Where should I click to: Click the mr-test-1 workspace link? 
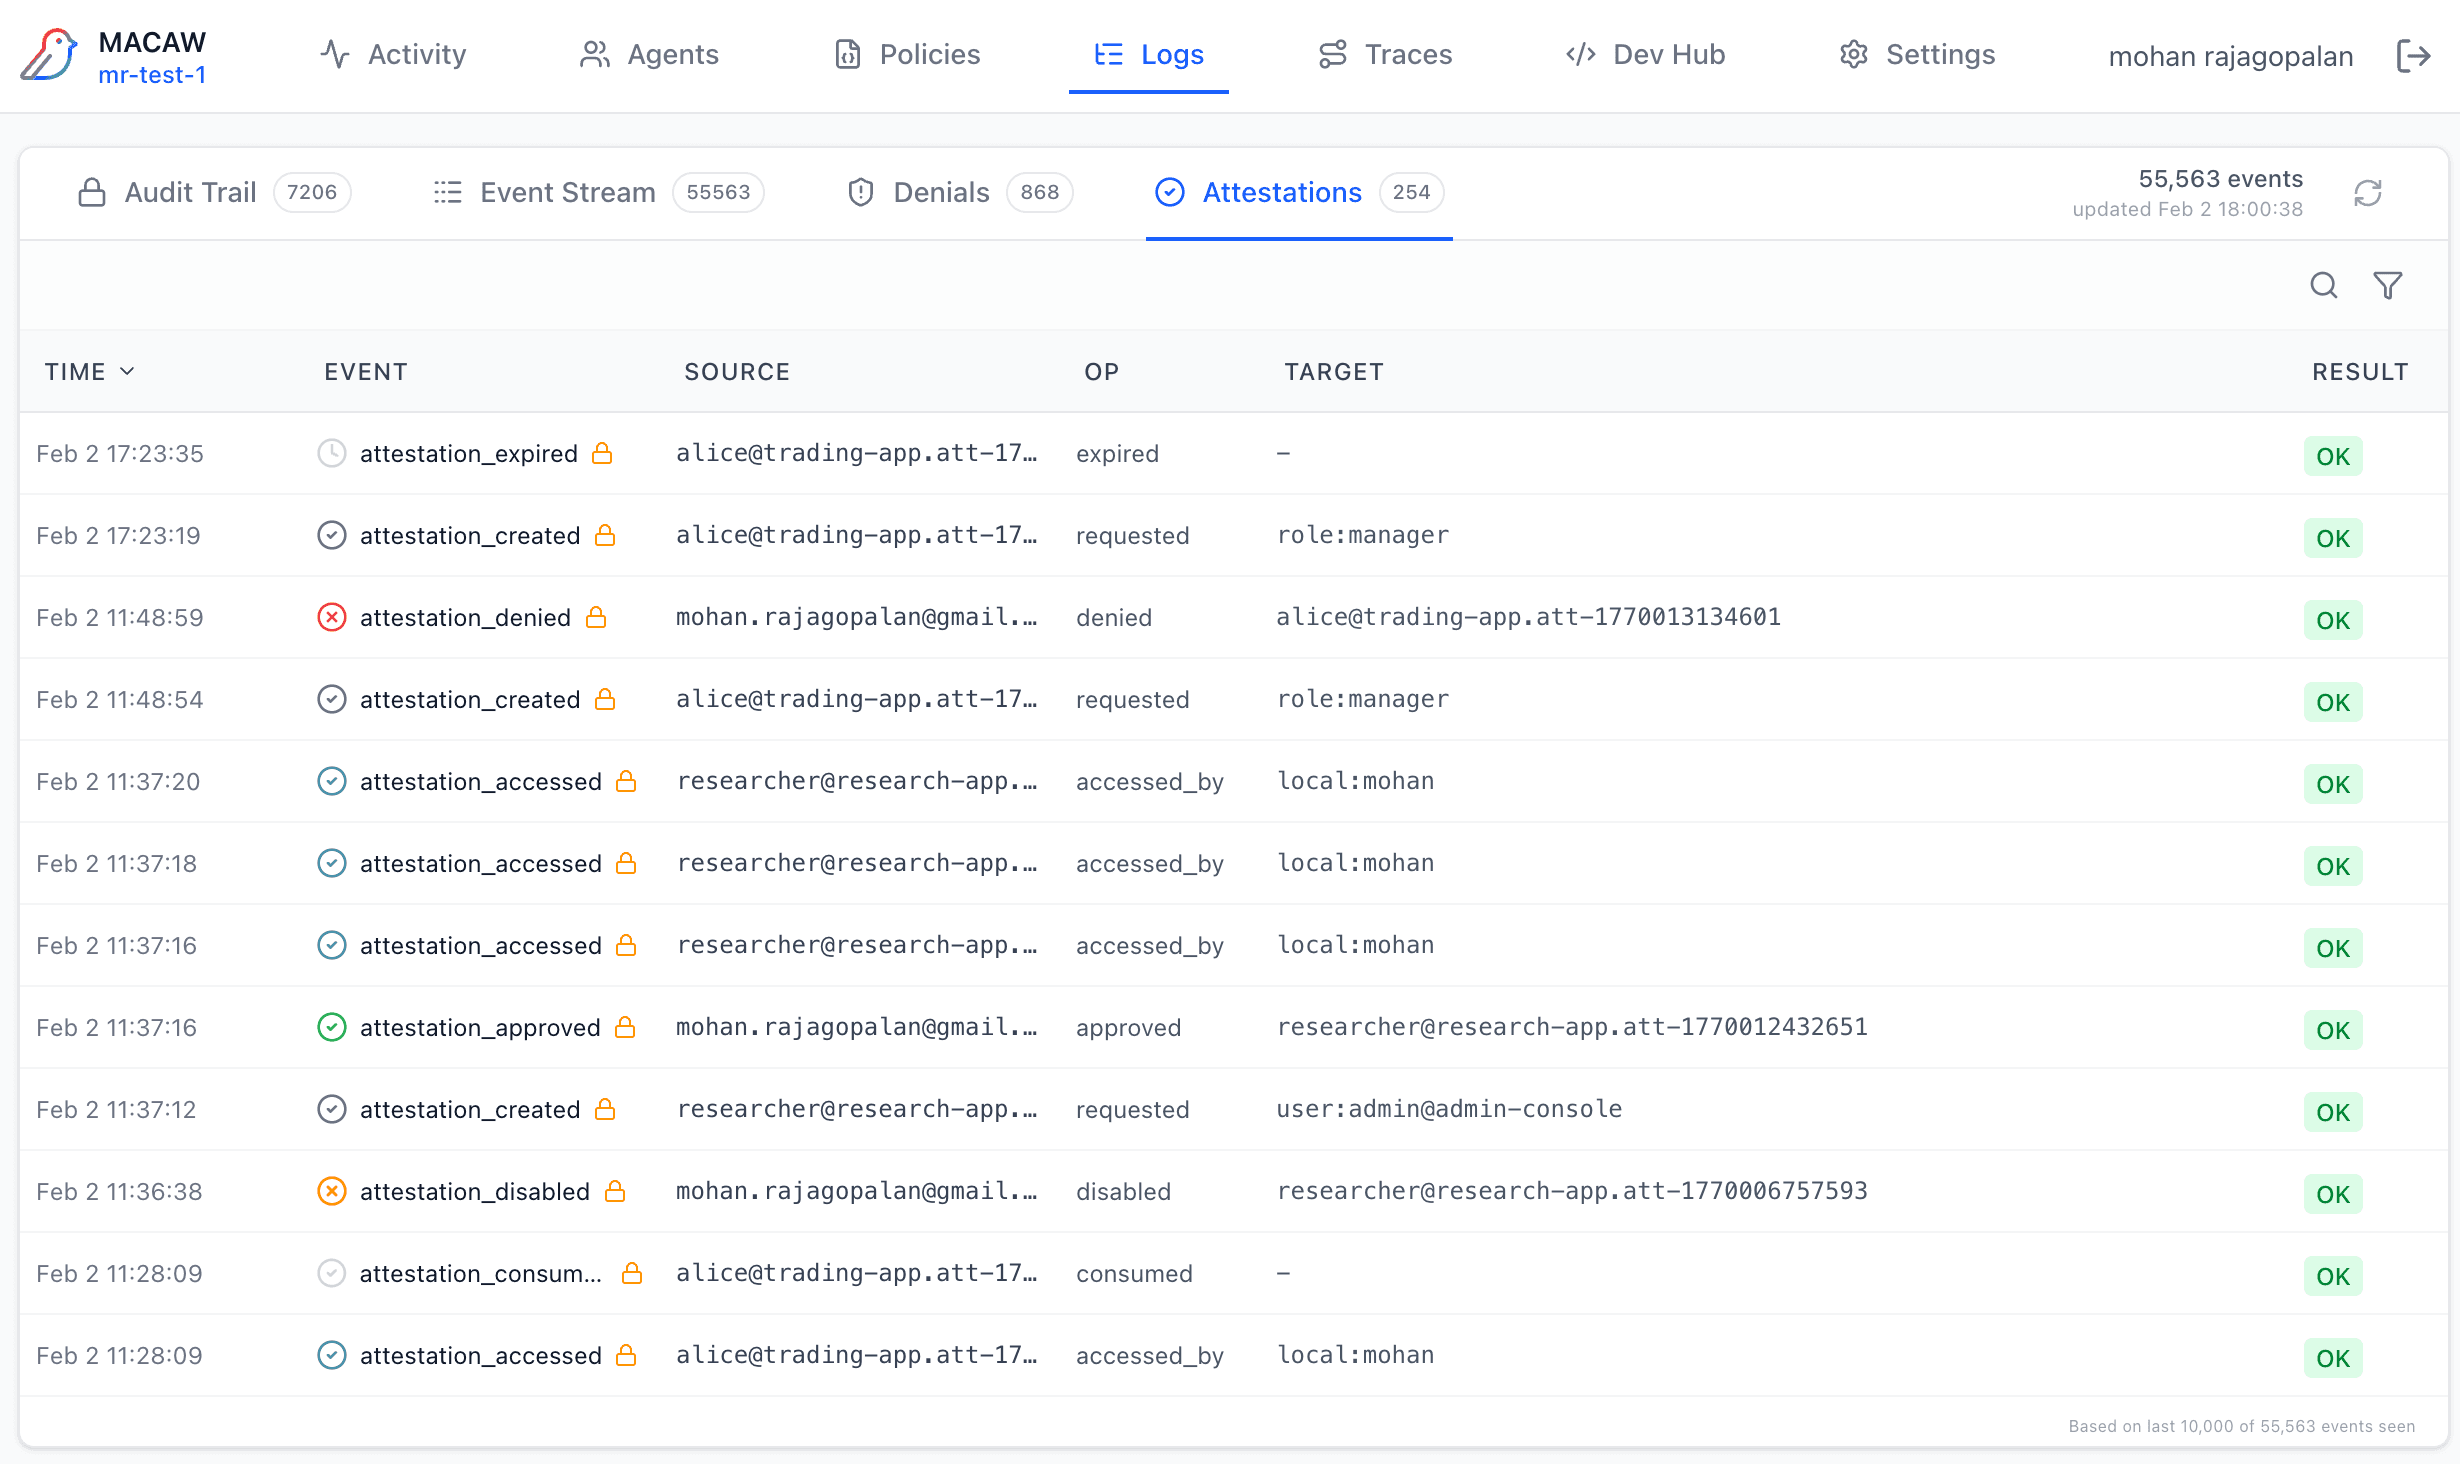point(152,76)
